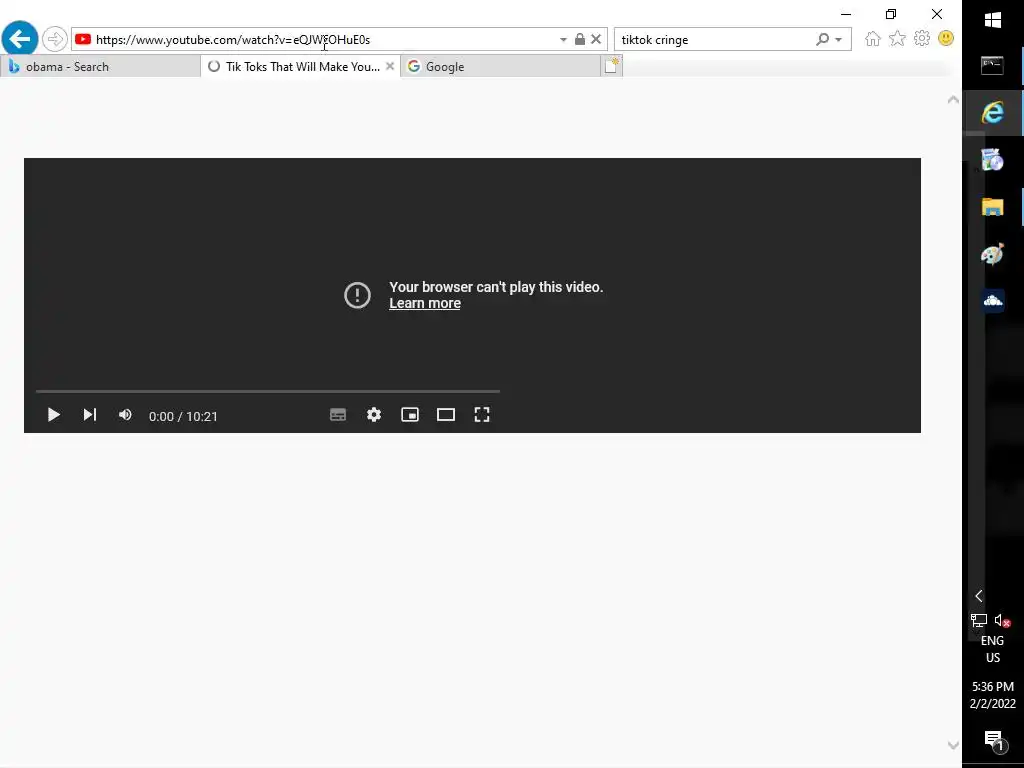Open the Home page icon
This screenshot has height=768, width=1024.
click(872, 39)
